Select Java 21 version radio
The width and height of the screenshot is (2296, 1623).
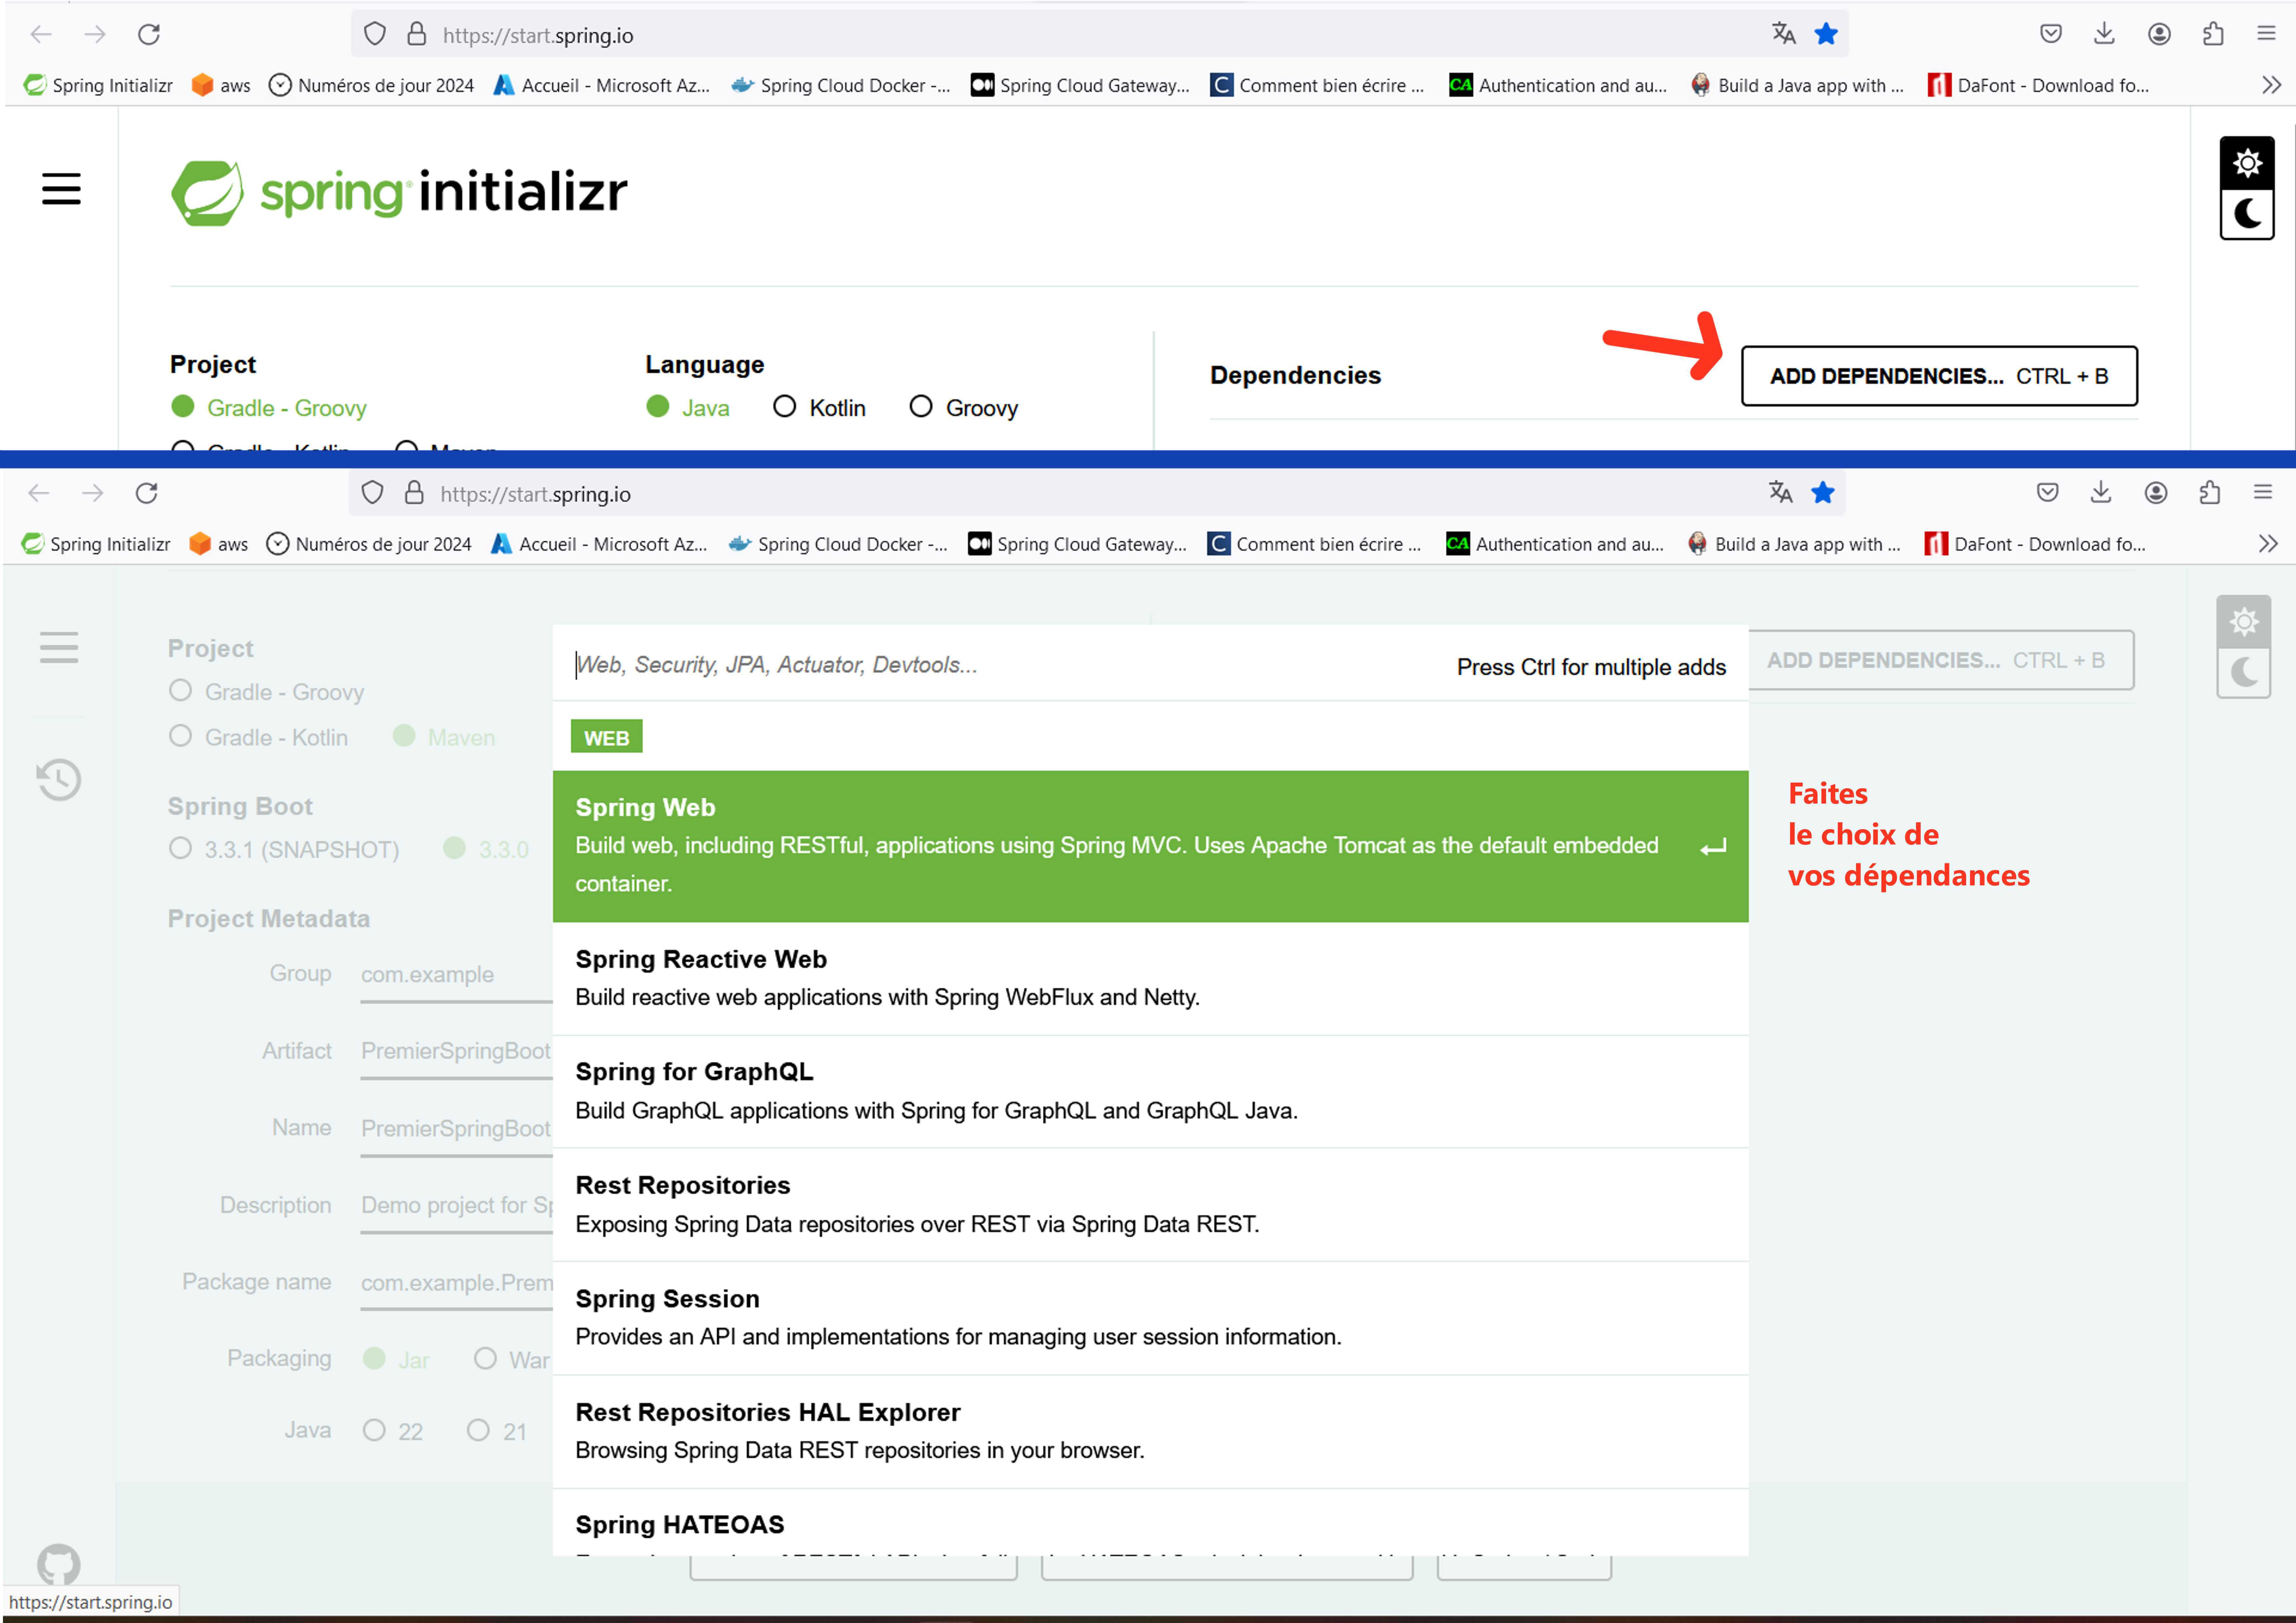(497, 1431)
